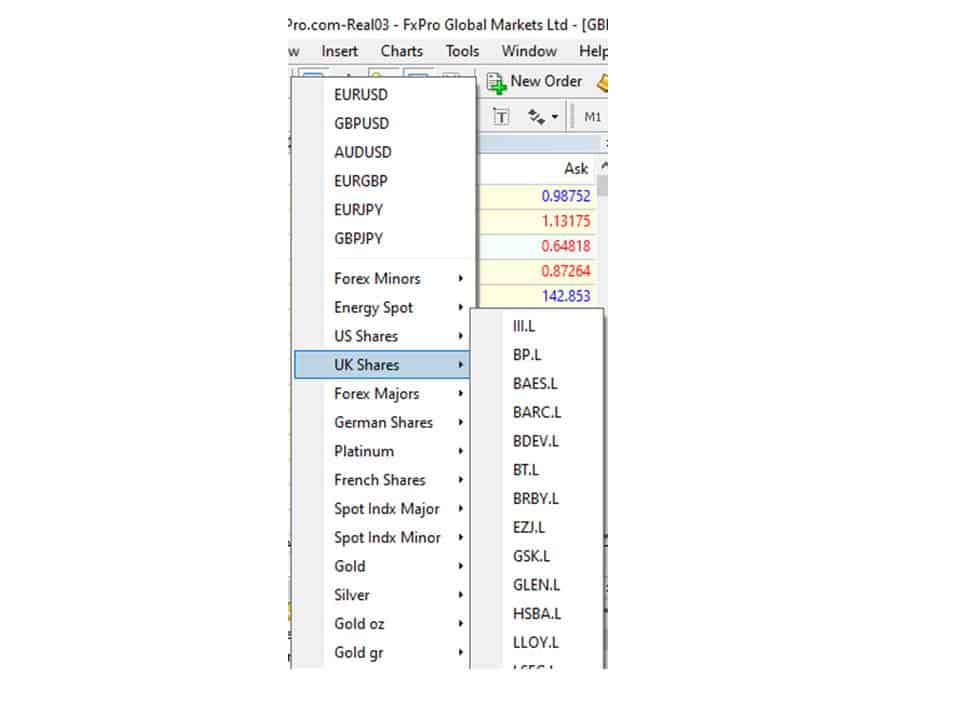Expand the German Shares submenu

click(383, 422)
